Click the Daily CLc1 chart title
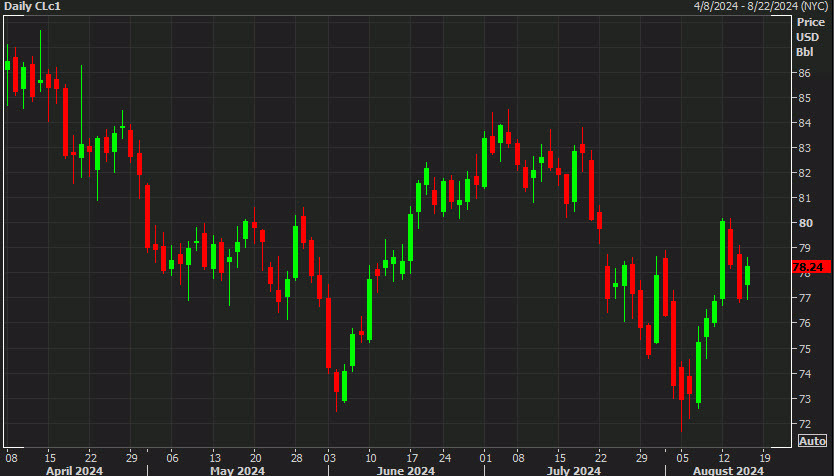834x476 pixels. tap(32, 6)
